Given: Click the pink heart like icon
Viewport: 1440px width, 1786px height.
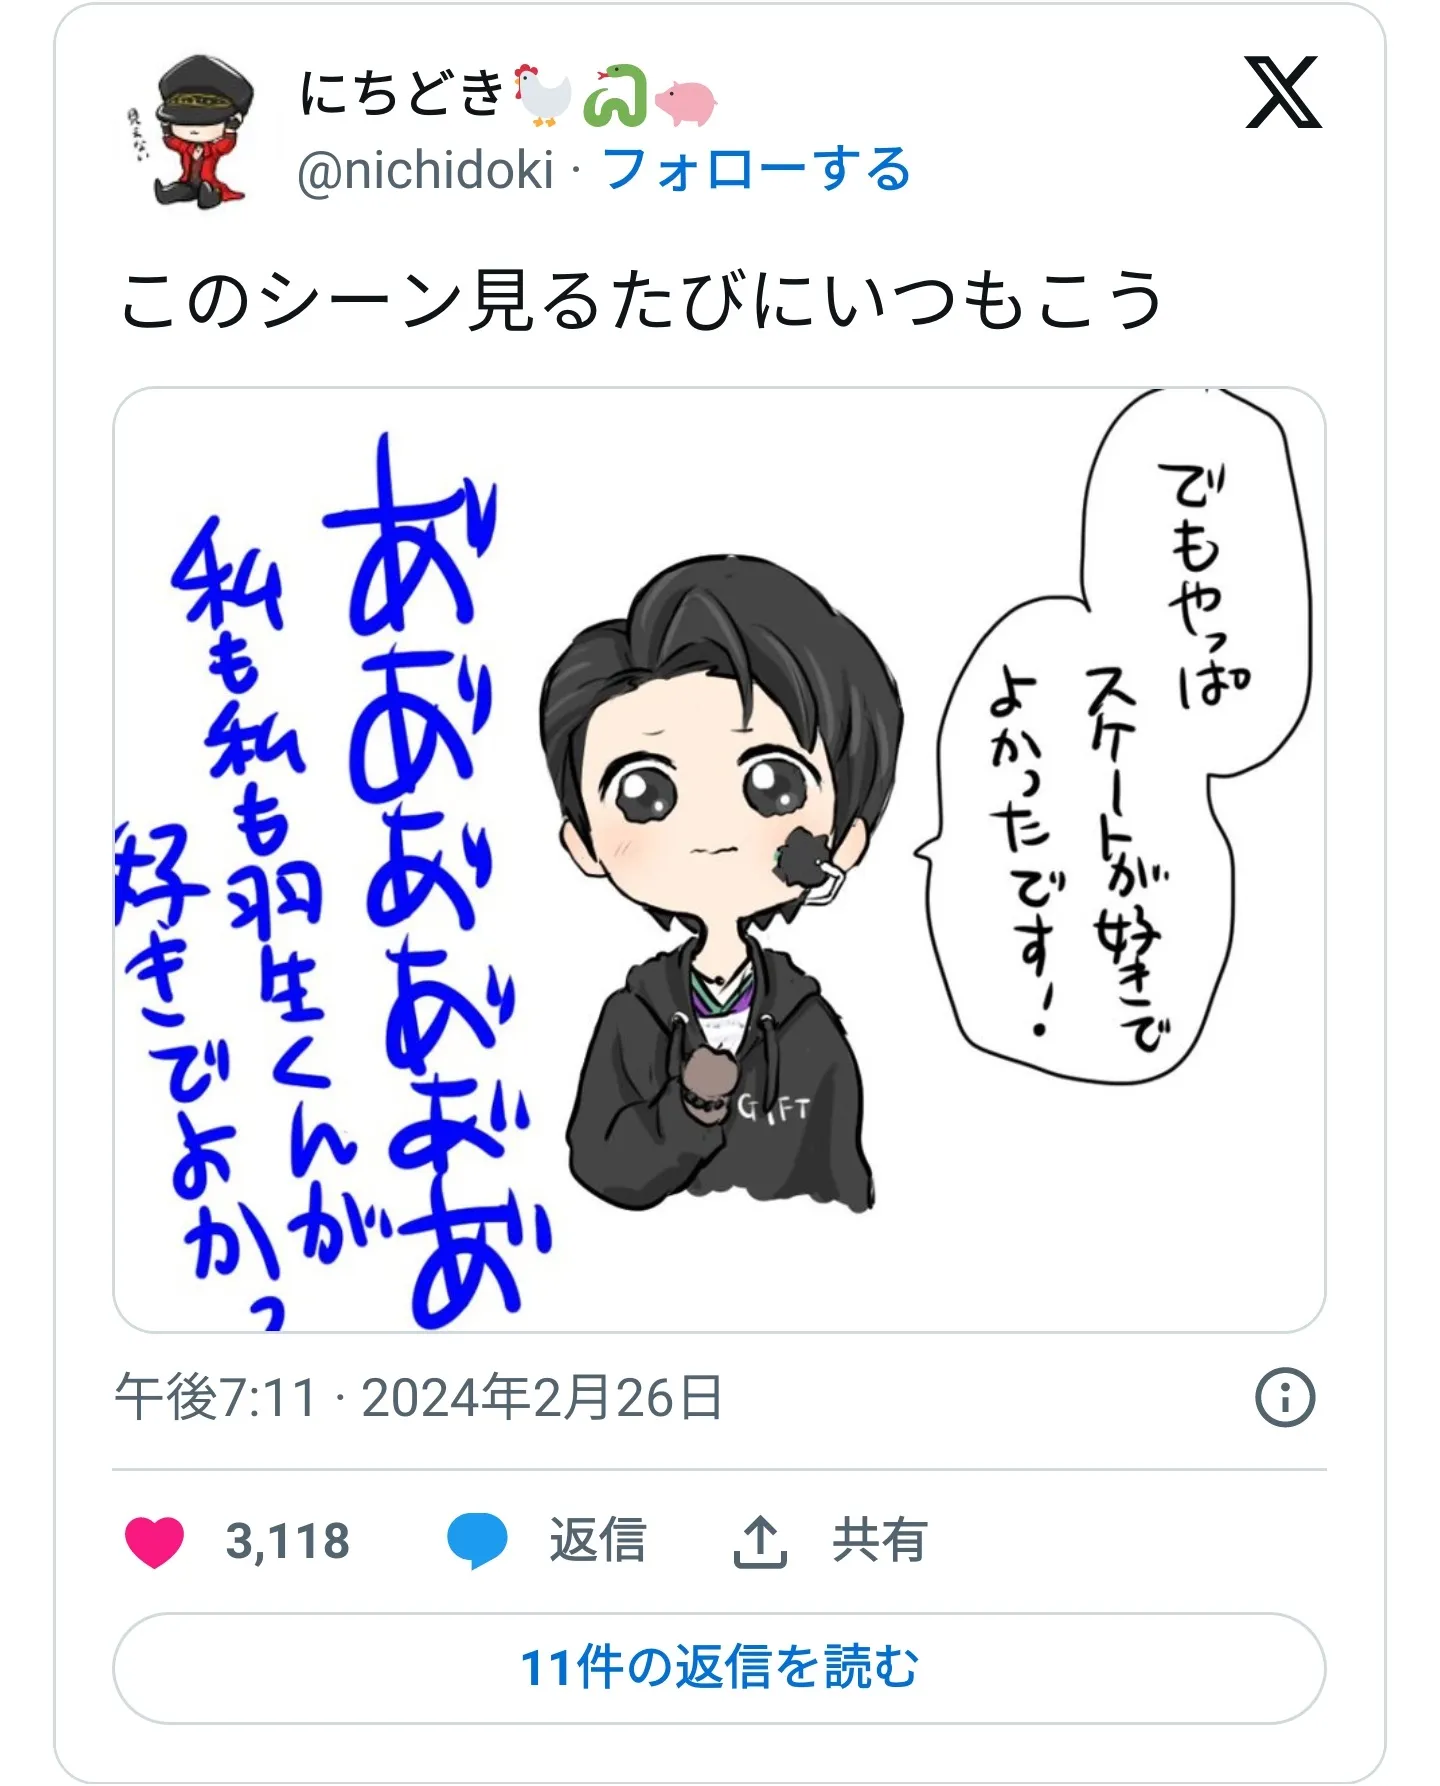Looking at the screenshot, I should (x=154, y=1541).
